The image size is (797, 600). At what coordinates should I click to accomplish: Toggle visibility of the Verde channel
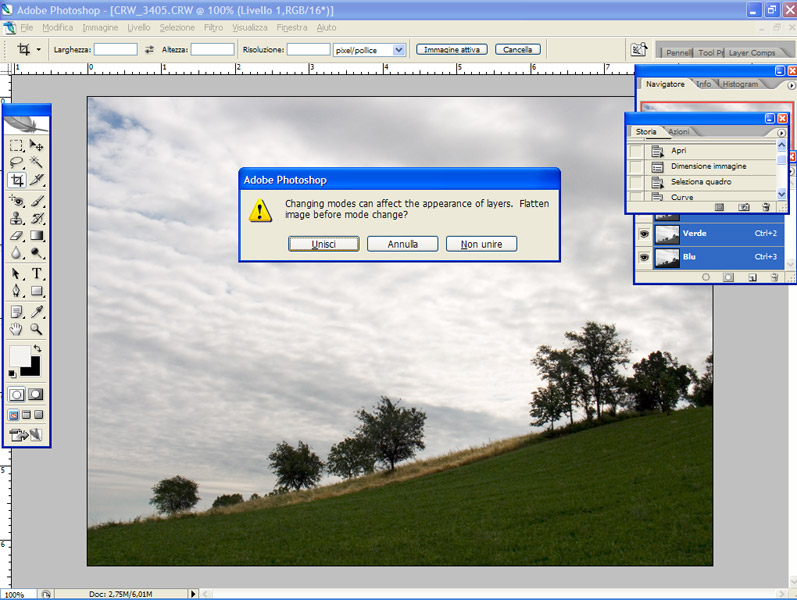[x=643, y=233]
